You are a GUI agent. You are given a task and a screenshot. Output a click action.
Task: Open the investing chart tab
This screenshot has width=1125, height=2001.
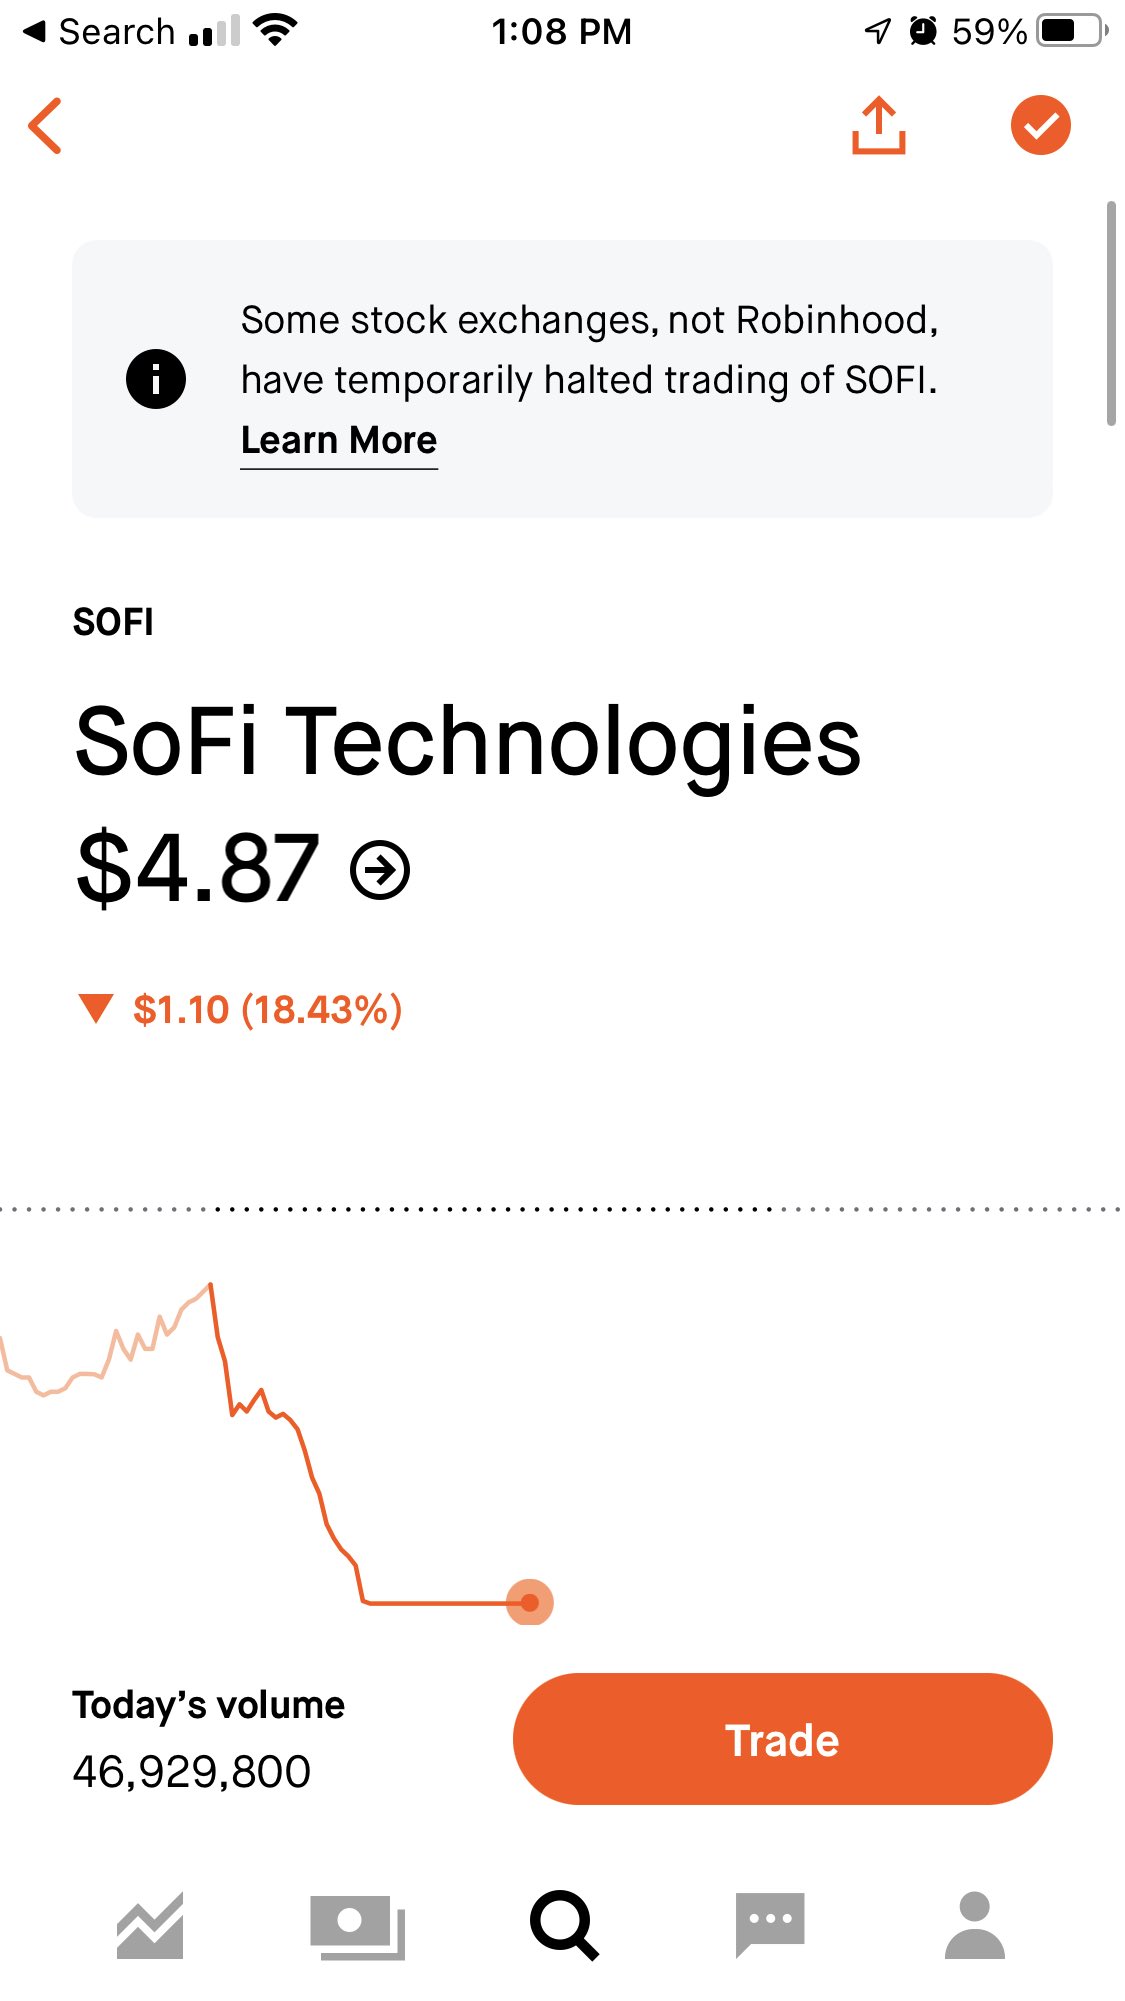pyautogui.click(x=150, y=1925)
